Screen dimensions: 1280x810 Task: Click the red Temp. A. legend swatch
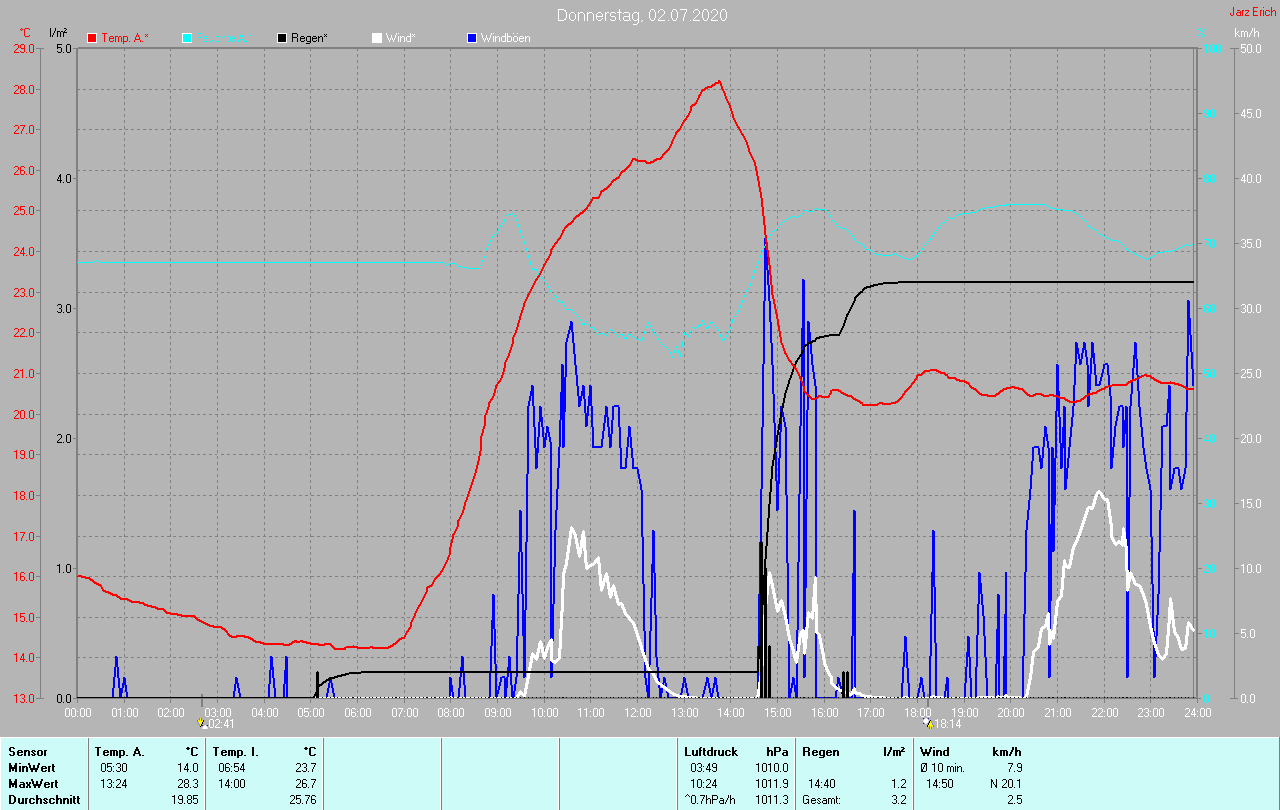click(x=92, y=38)
